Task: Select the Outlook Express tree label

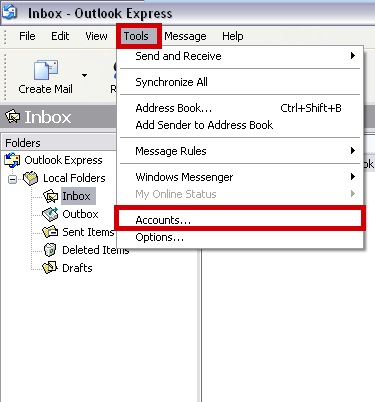Action: 63,160
